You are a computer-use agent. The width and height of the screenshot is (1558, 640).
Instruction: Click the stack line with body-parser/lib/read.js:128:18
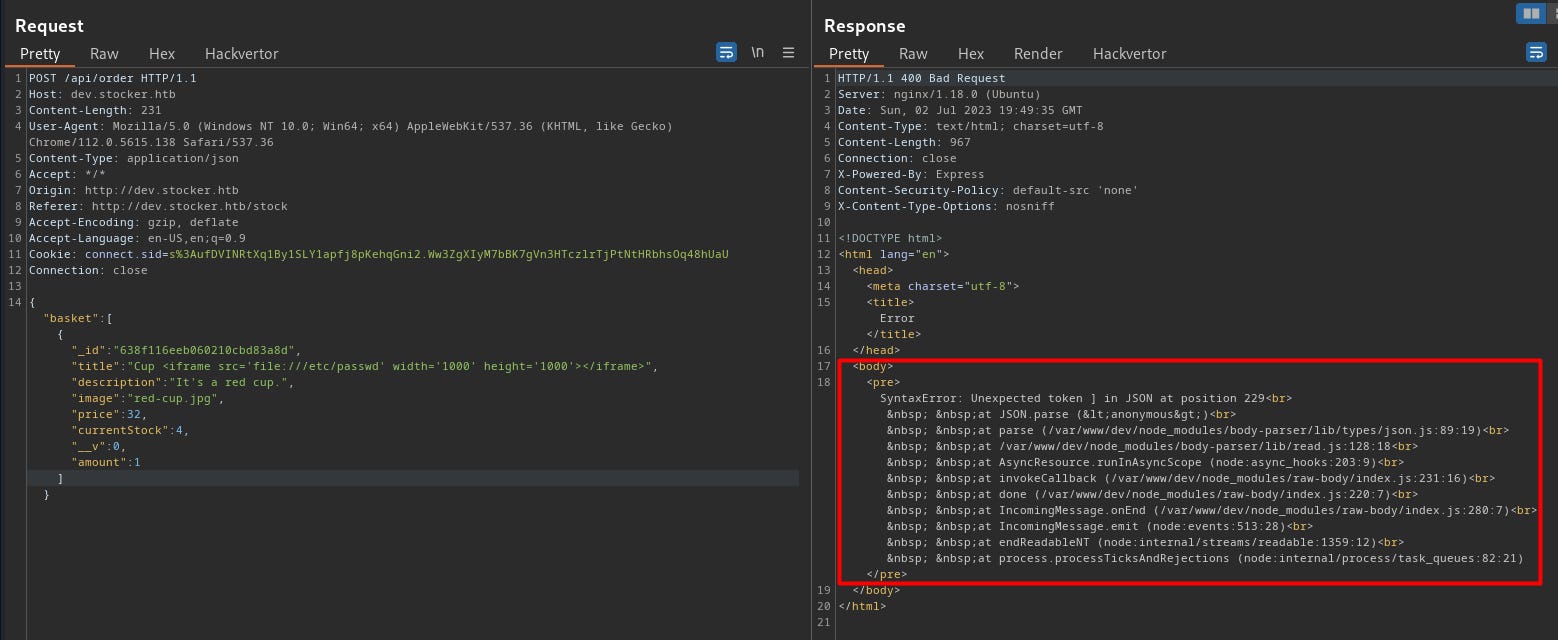(1152, 446)
